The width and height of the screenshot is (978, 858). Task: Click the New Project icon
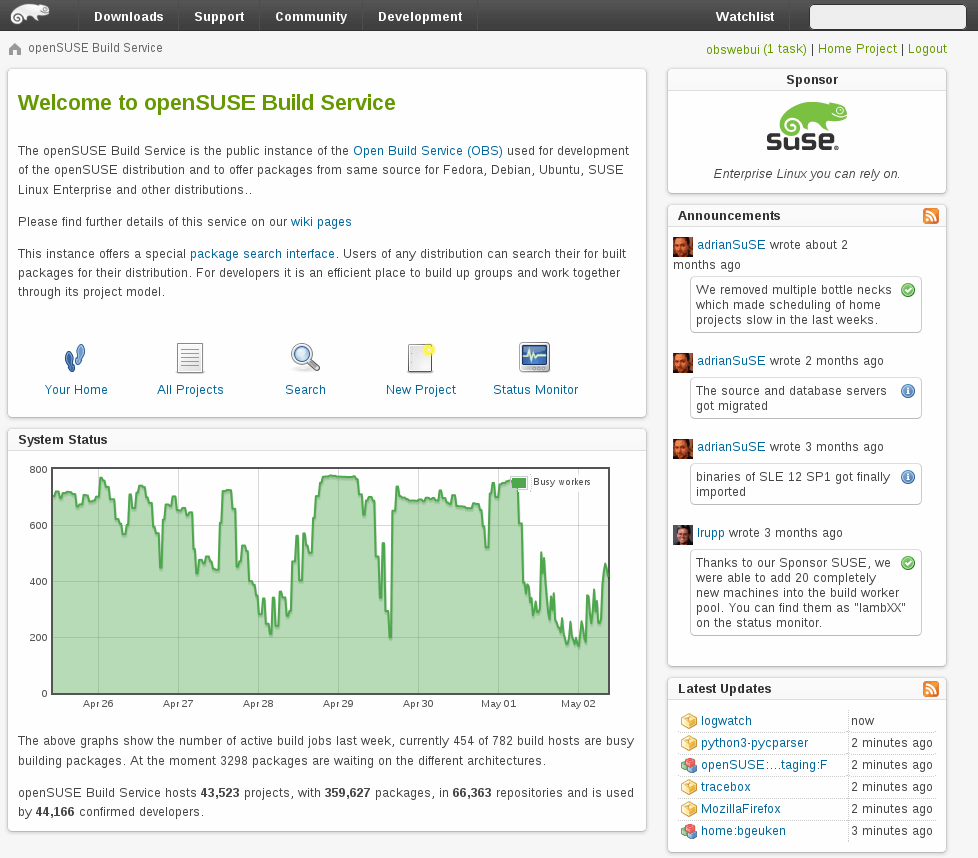click(421, 358)
